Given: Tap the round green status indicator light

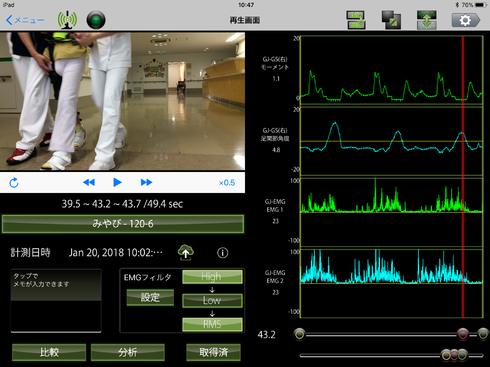Looking at the screenshot, I should [x=96, y=20].
